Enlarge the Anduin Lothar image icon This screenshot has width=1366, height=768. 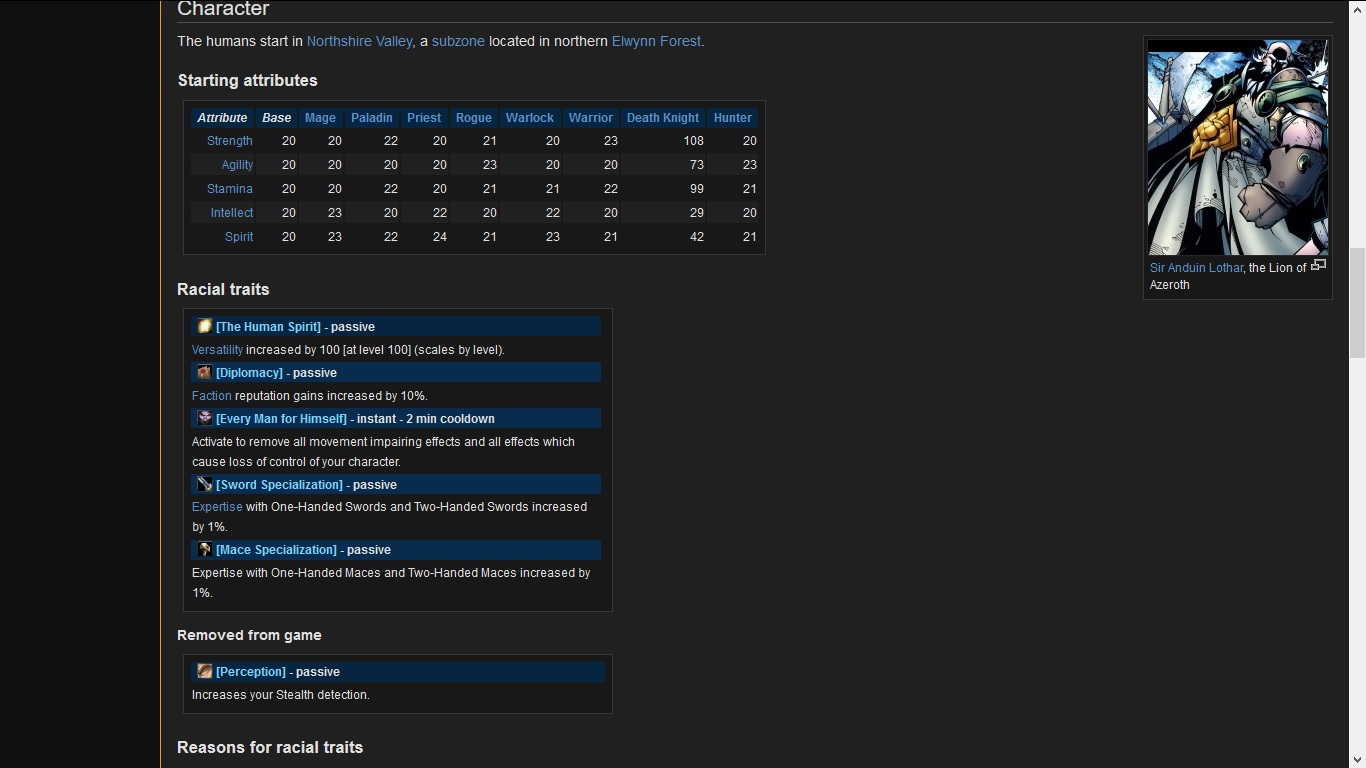click(1319, 265)
